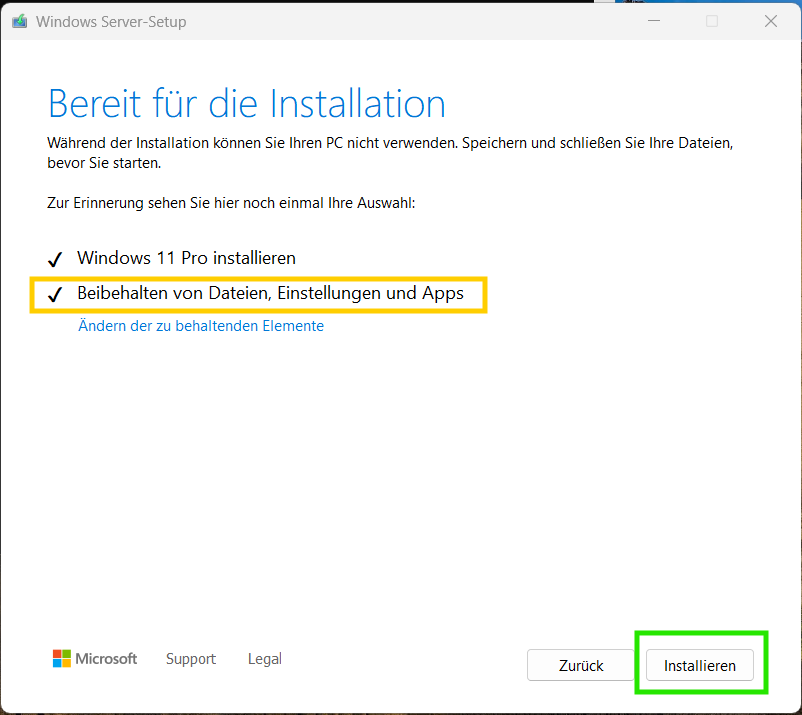Click the Windows Server-Setup title bar icon

pyautogui.click(x=19, y=21)
